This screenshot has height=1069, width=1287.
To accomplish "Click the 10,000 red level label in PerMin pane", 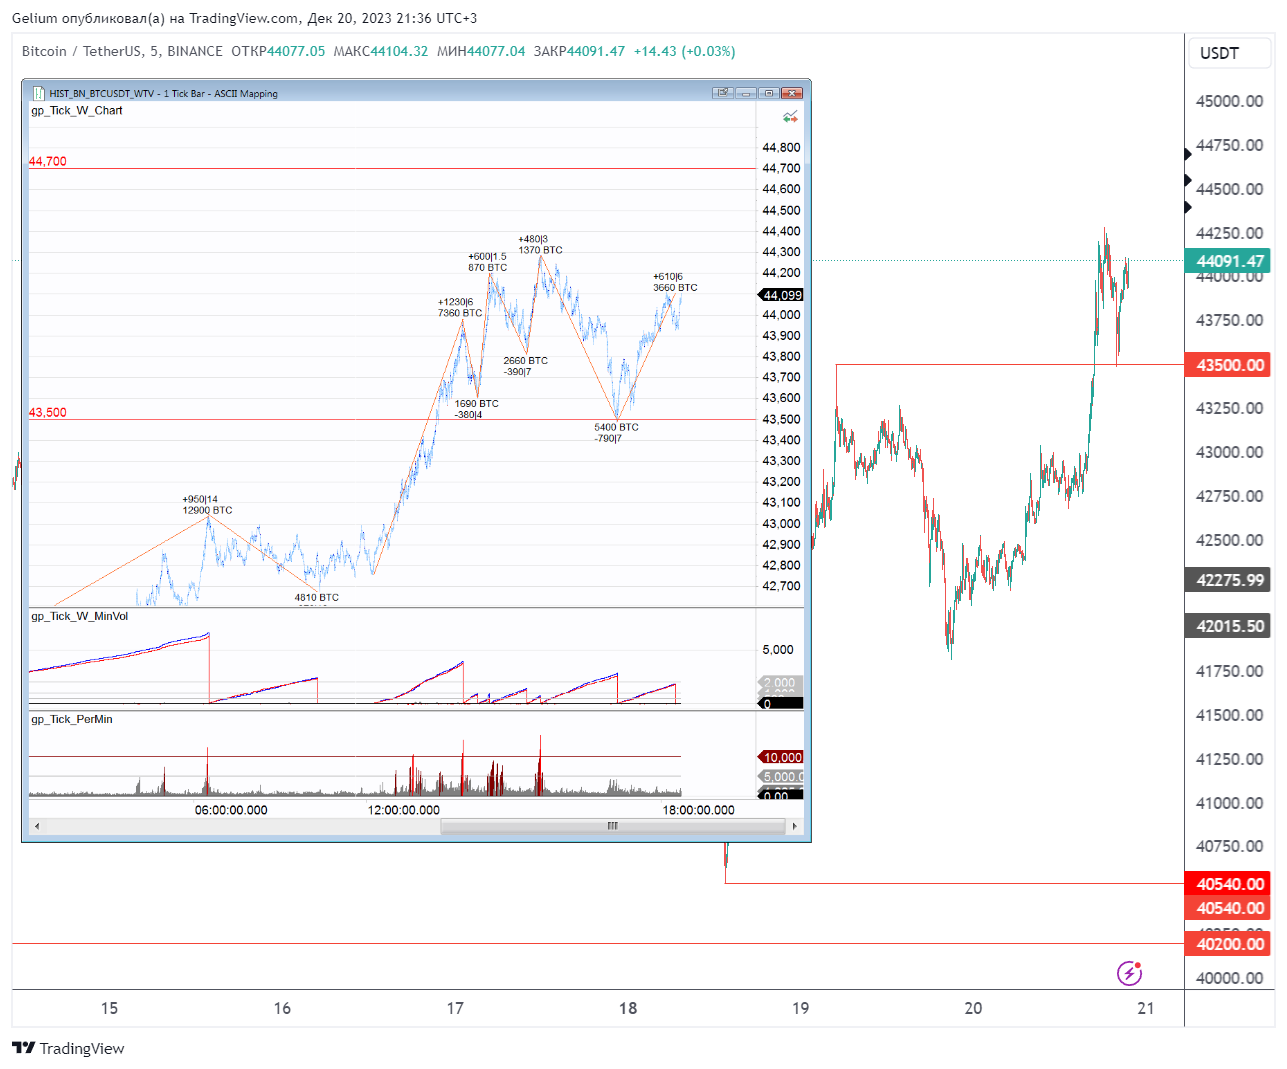I will click(x=782, y=757).
